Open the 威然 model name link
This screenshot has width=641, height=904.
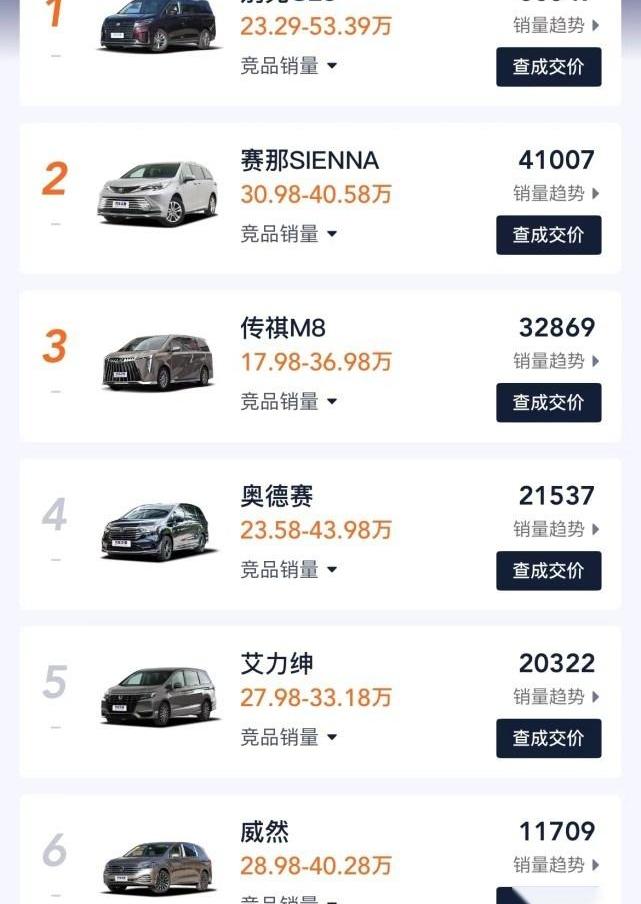pyautogui.click(x=265, y=832)
